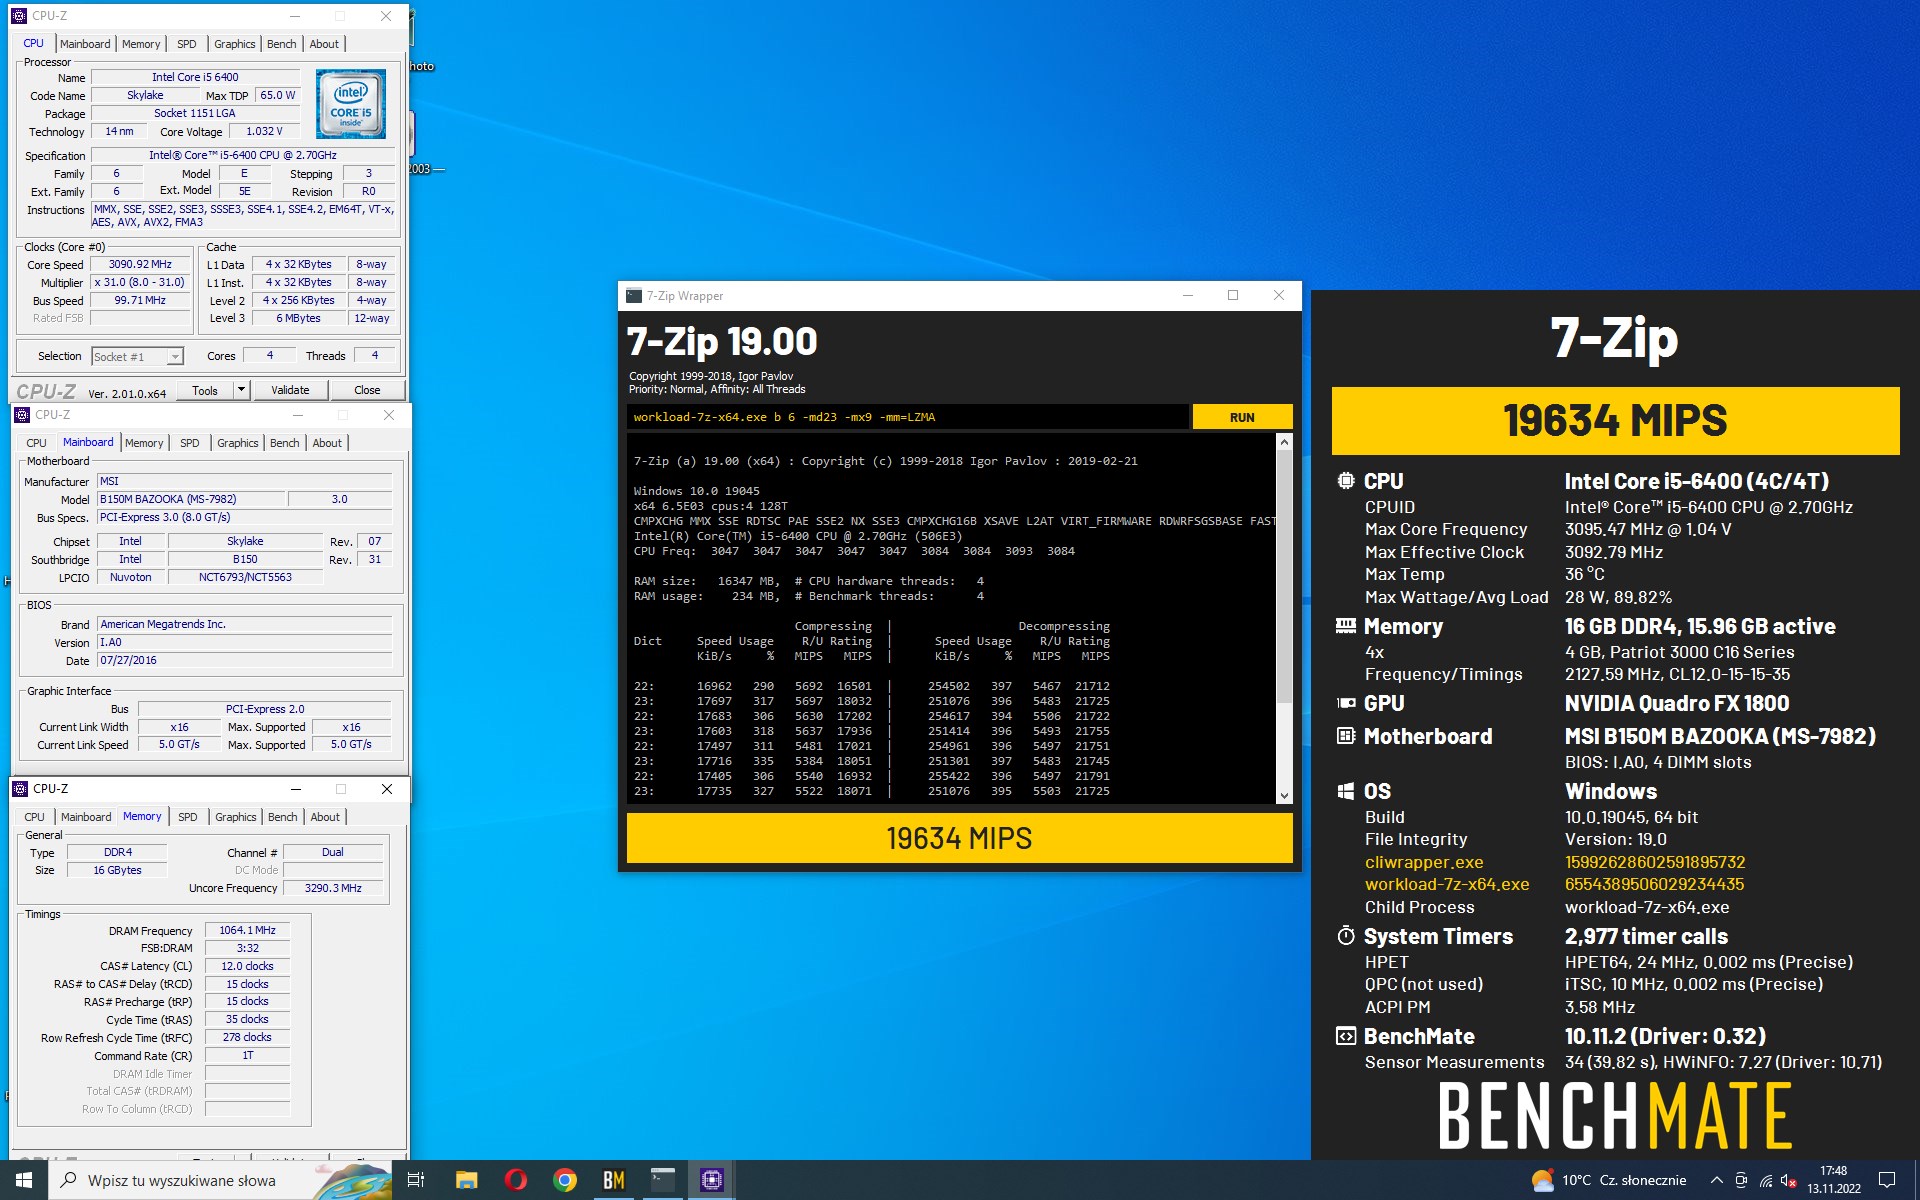Click the 7-Zip Wrapper title bar icon
This screenshot has width=1920, height=1200.
(x=634, y=295)
